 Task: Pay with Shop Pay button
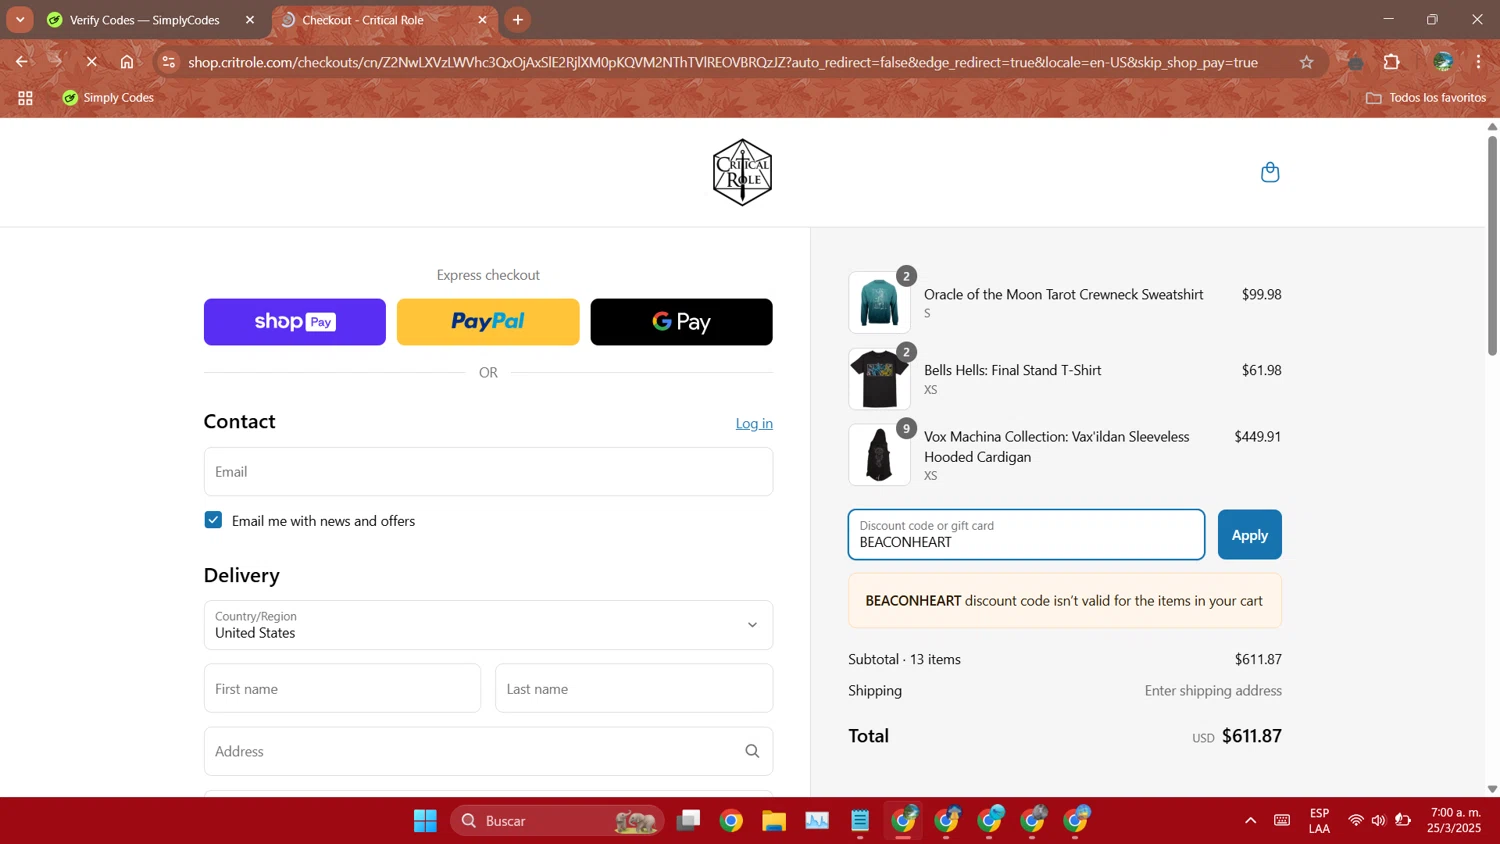pos(295,322)
